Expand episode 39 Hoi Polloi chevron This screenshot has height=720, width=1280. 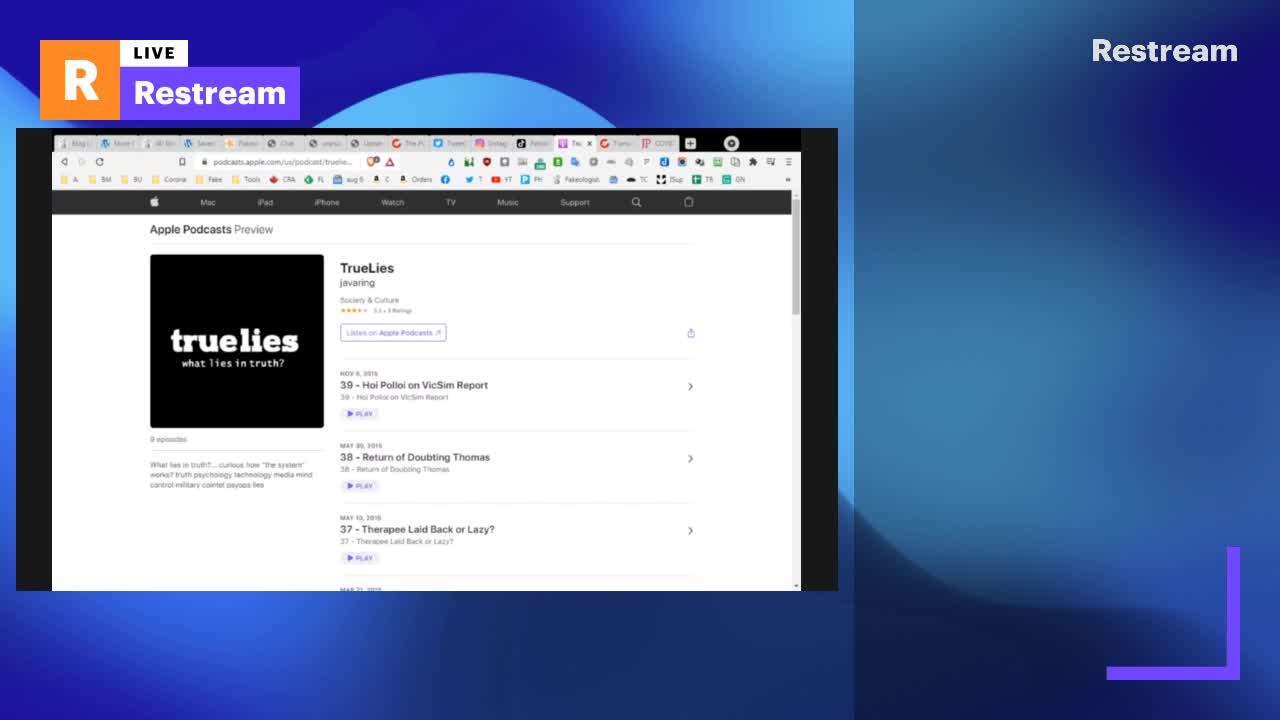[x=690, y=387]
